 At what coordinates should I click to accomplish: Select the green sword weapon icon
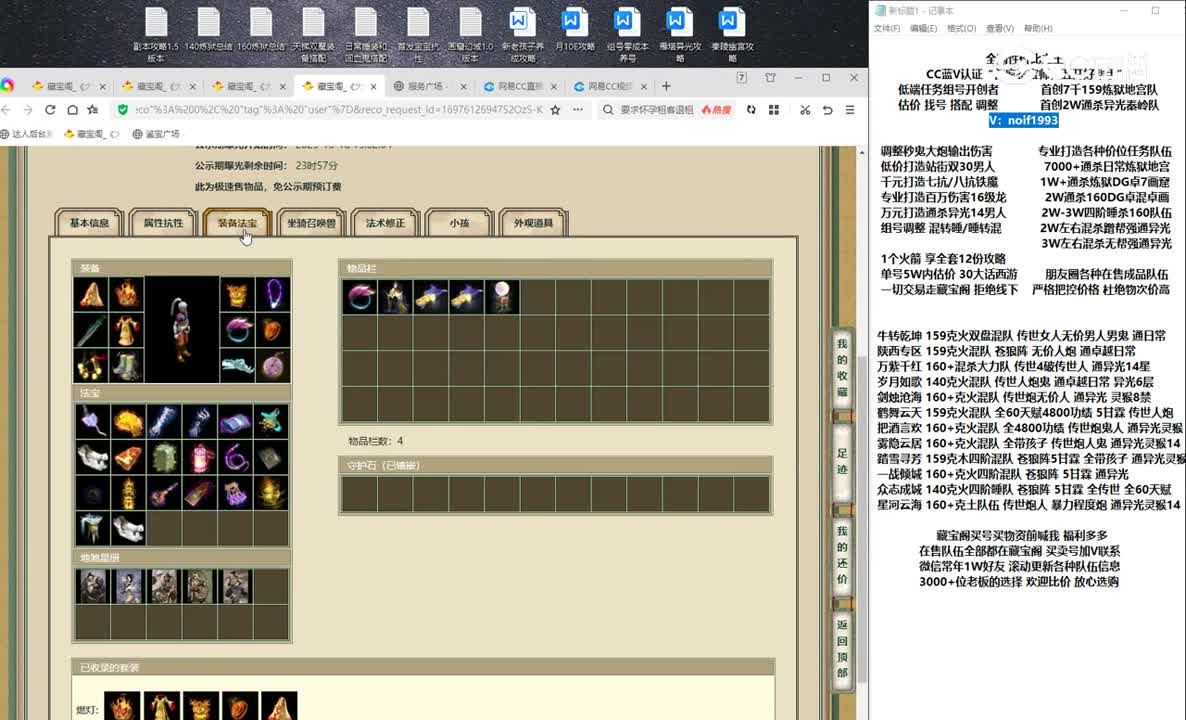click(91, 330)
